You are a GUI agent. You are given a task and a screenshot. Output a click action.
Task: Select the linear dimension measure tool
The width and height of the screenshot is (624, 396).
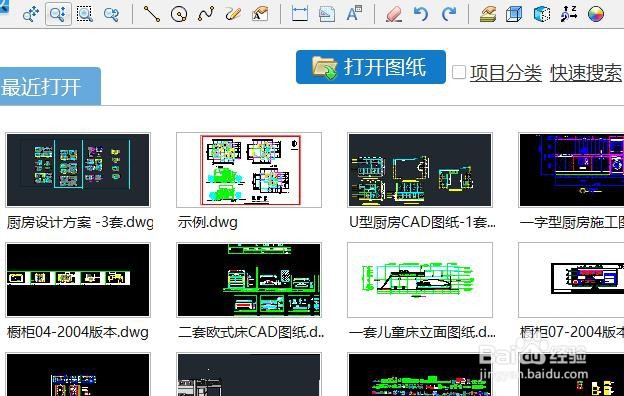300,14
